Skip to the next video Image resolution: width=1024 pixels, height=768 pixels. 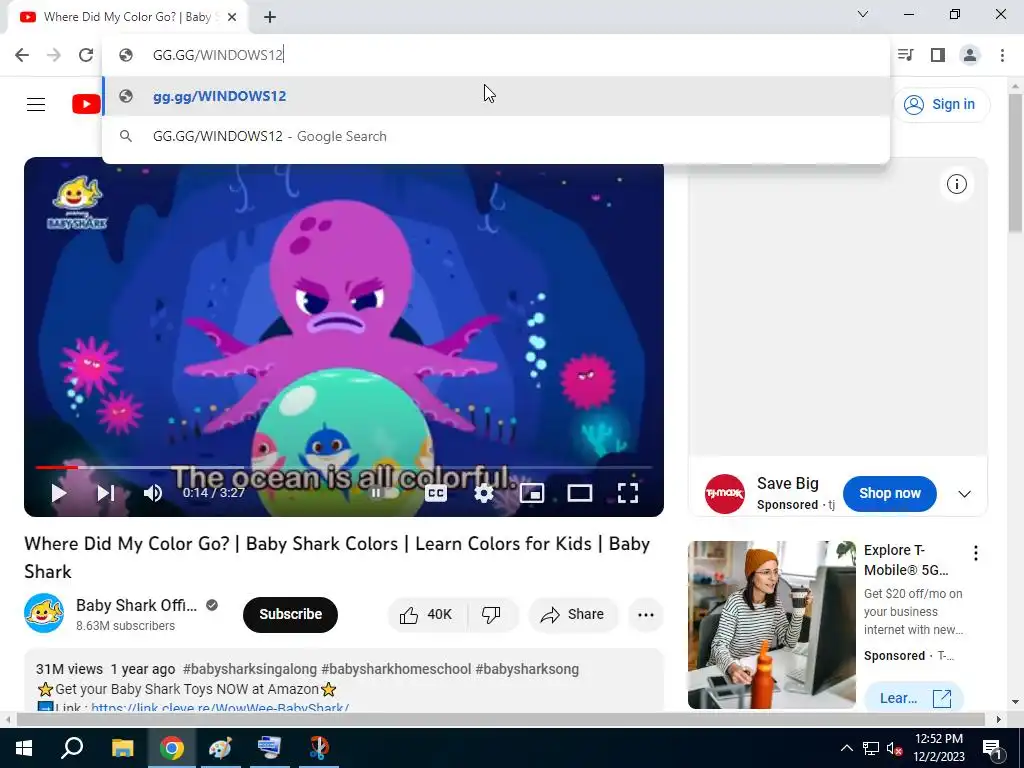(x=106, y=493)
